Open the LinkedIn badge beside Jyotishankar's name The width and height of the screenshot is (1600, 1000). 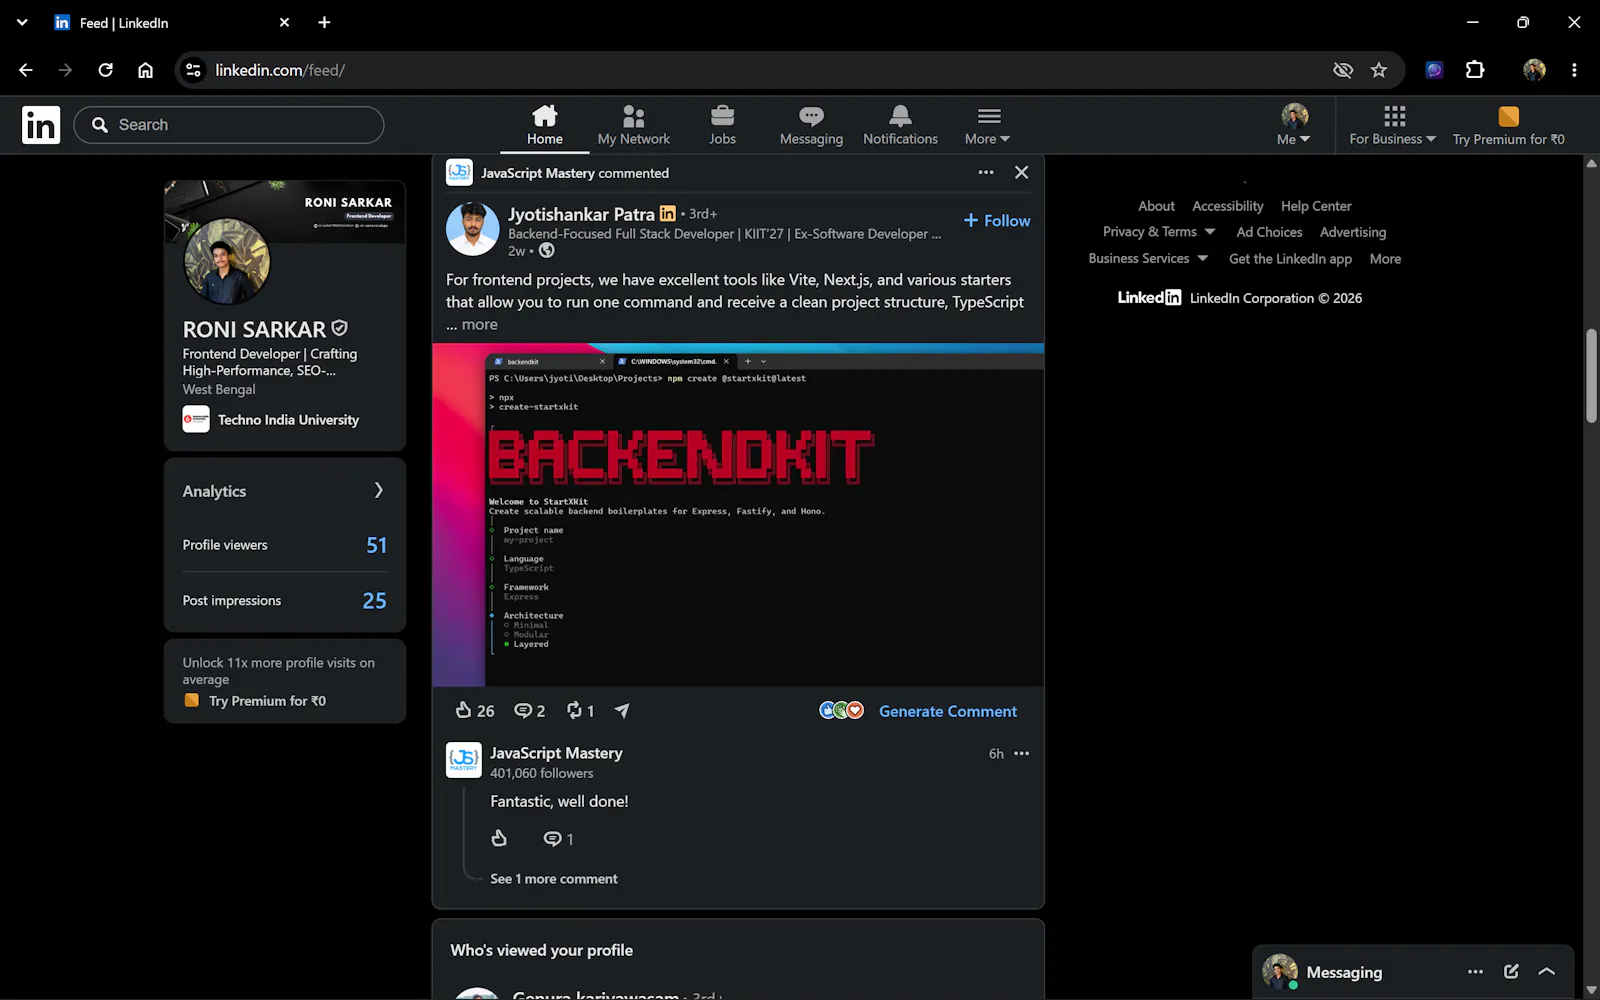[x=667, y=213]
